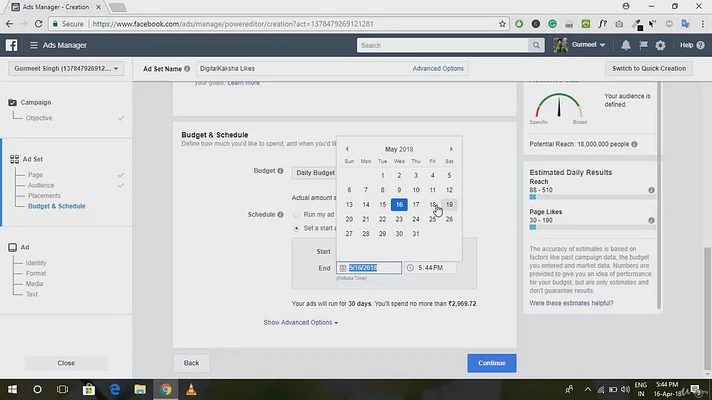Viewport: 712px width, 400px height.
Task: Click calendar icon in End date field
Action: [343, 268]
